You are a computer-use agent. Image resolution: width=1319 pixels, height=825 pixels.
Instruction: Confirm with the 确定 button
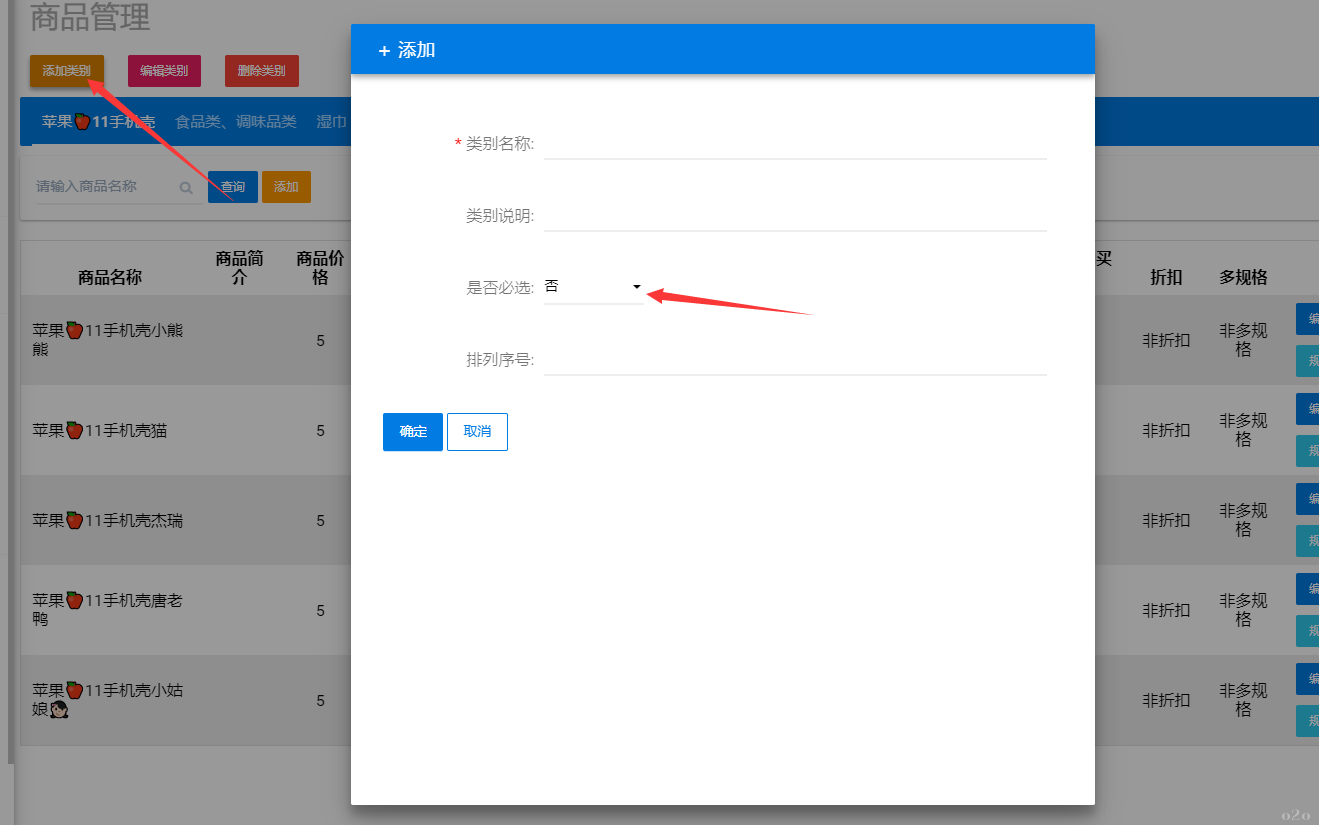pos(412,432)
